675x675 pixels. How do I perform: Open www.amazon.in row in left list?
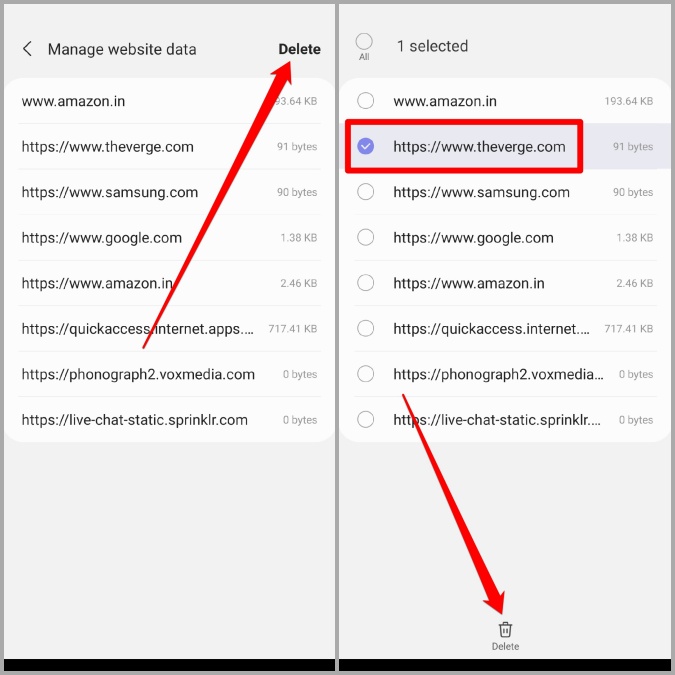169,101
